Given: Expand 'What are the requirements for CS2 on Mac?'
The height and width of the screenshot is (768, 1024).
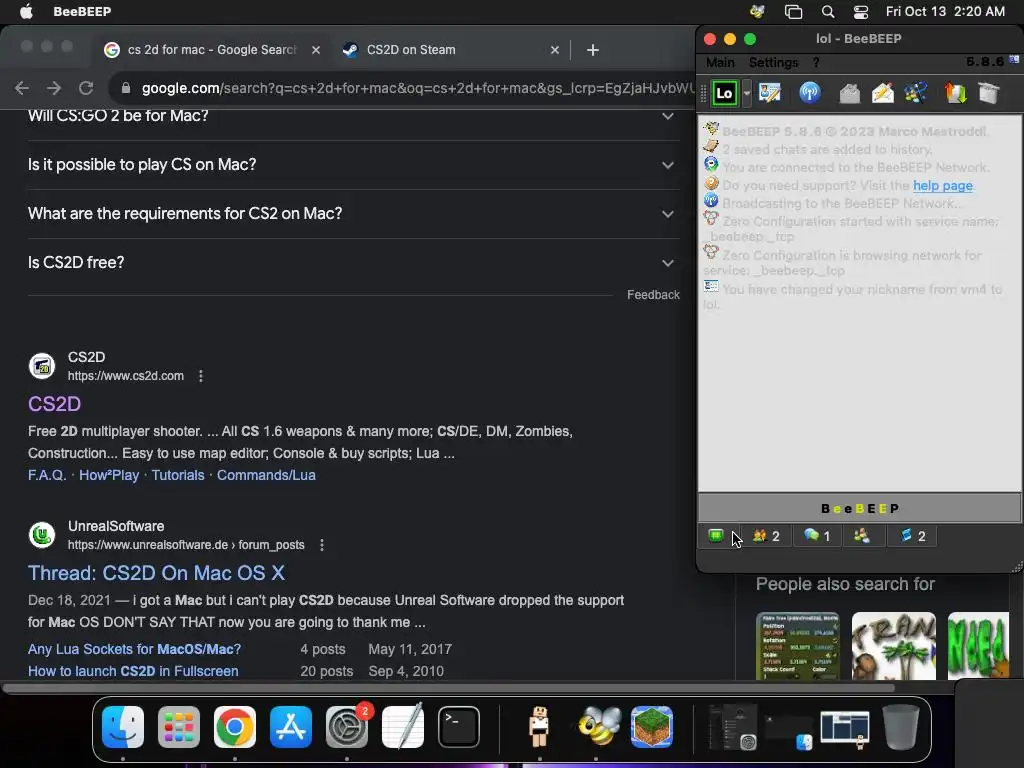Looking at the screenshot, I should (x=351, y=214).
